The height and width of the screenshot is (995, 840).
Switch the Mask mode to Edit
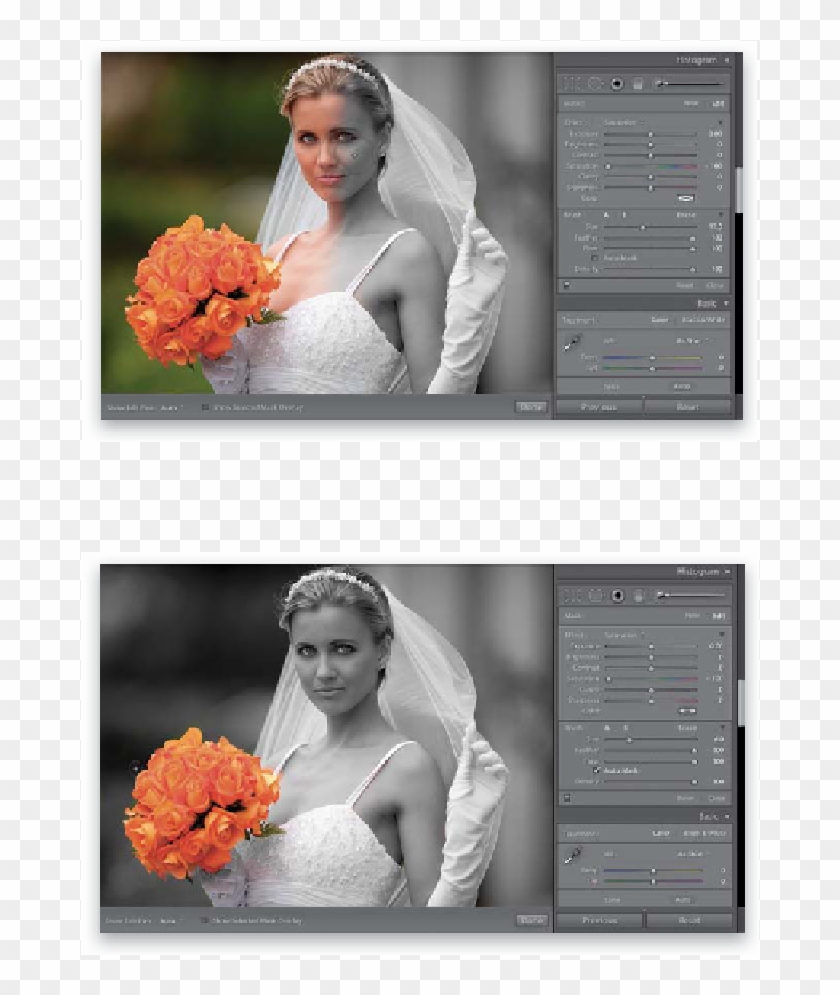pos(719,616)
